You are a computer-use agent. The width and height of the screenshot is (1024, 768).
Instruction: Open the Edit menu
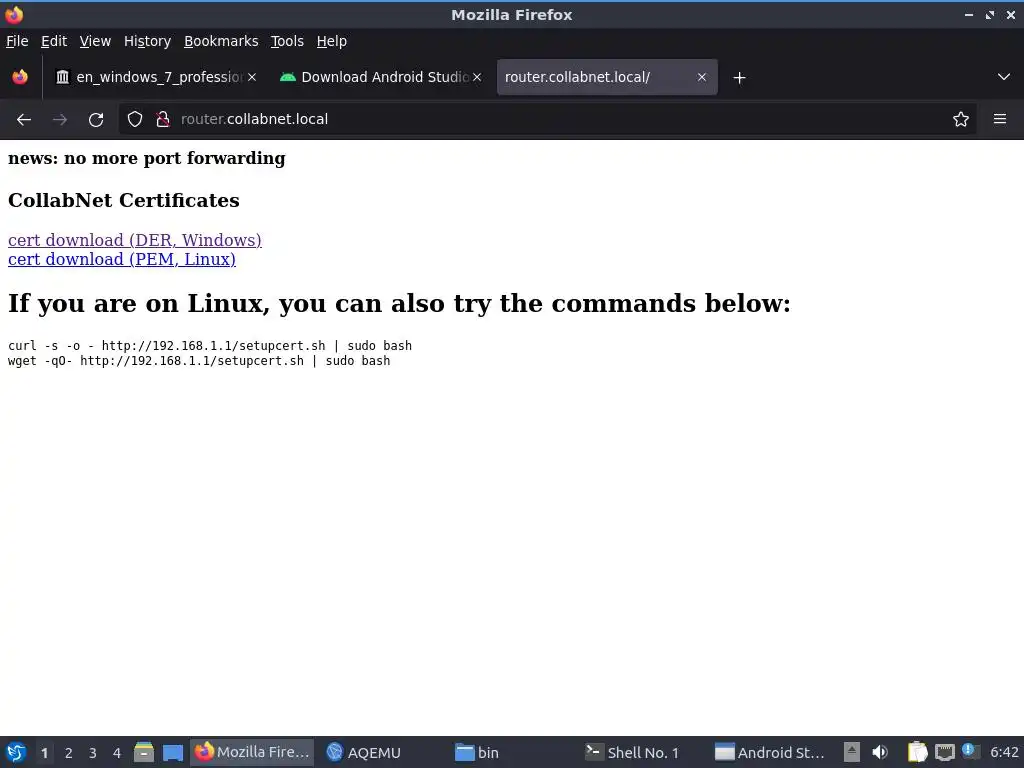[54, 41]
